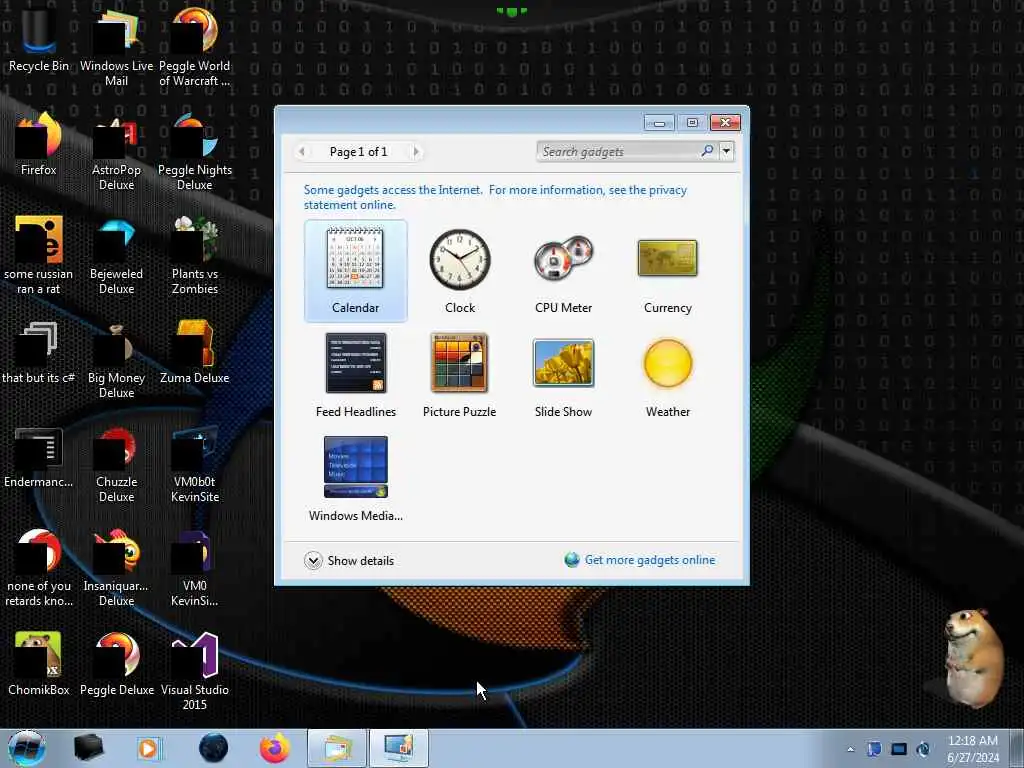The image size is (1024, 768).
Task: Select Insaniquarium Deluxe desktop icon
Action: click(x=116, y=567)
